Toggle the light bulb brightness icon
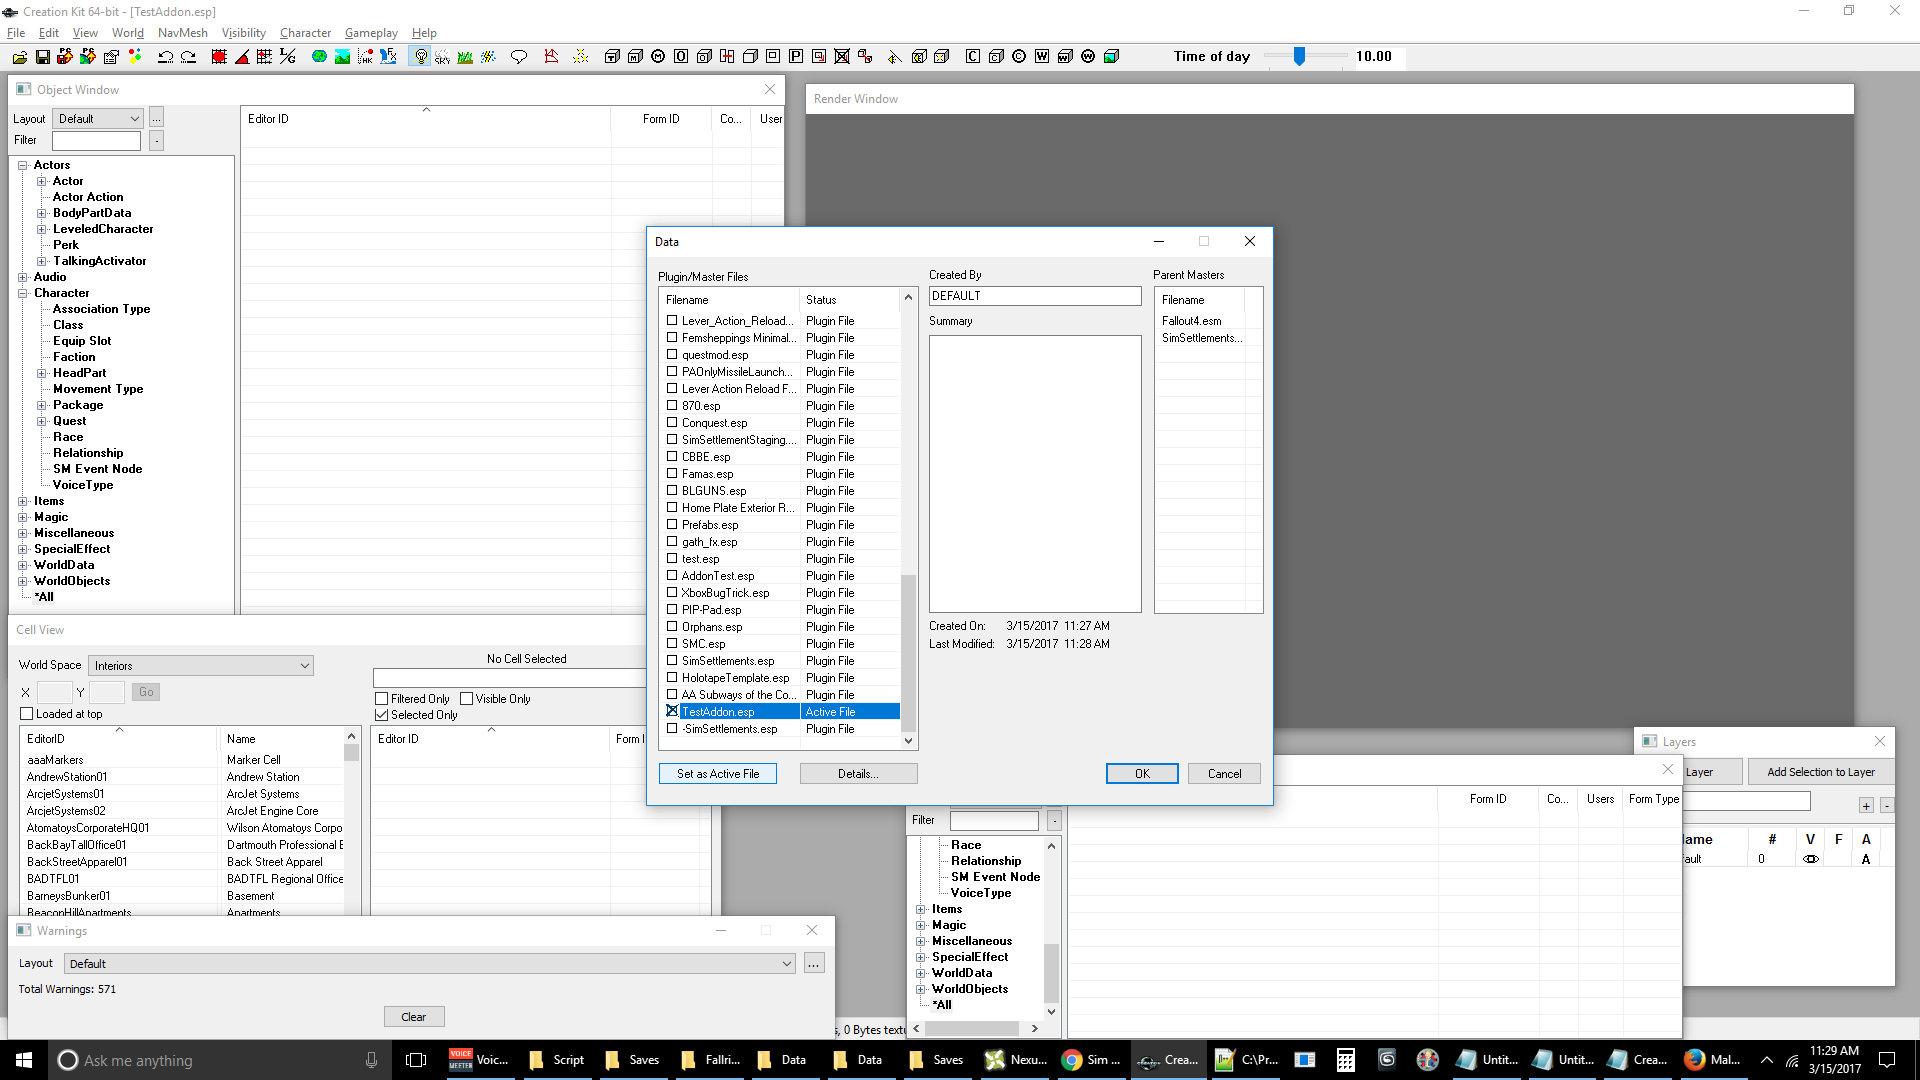Screen dimensions: 1920x1080 pyautogui.click(x=420, y=57)
